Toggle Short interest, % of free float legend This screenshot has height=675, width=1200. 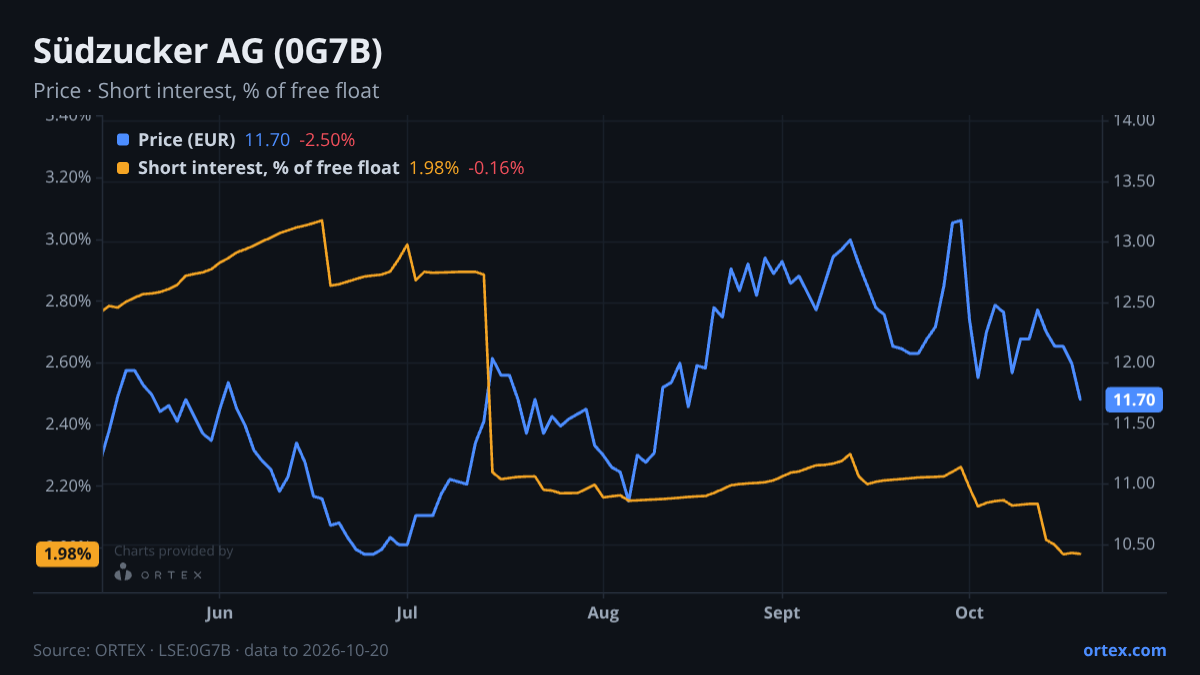(268, 168)
